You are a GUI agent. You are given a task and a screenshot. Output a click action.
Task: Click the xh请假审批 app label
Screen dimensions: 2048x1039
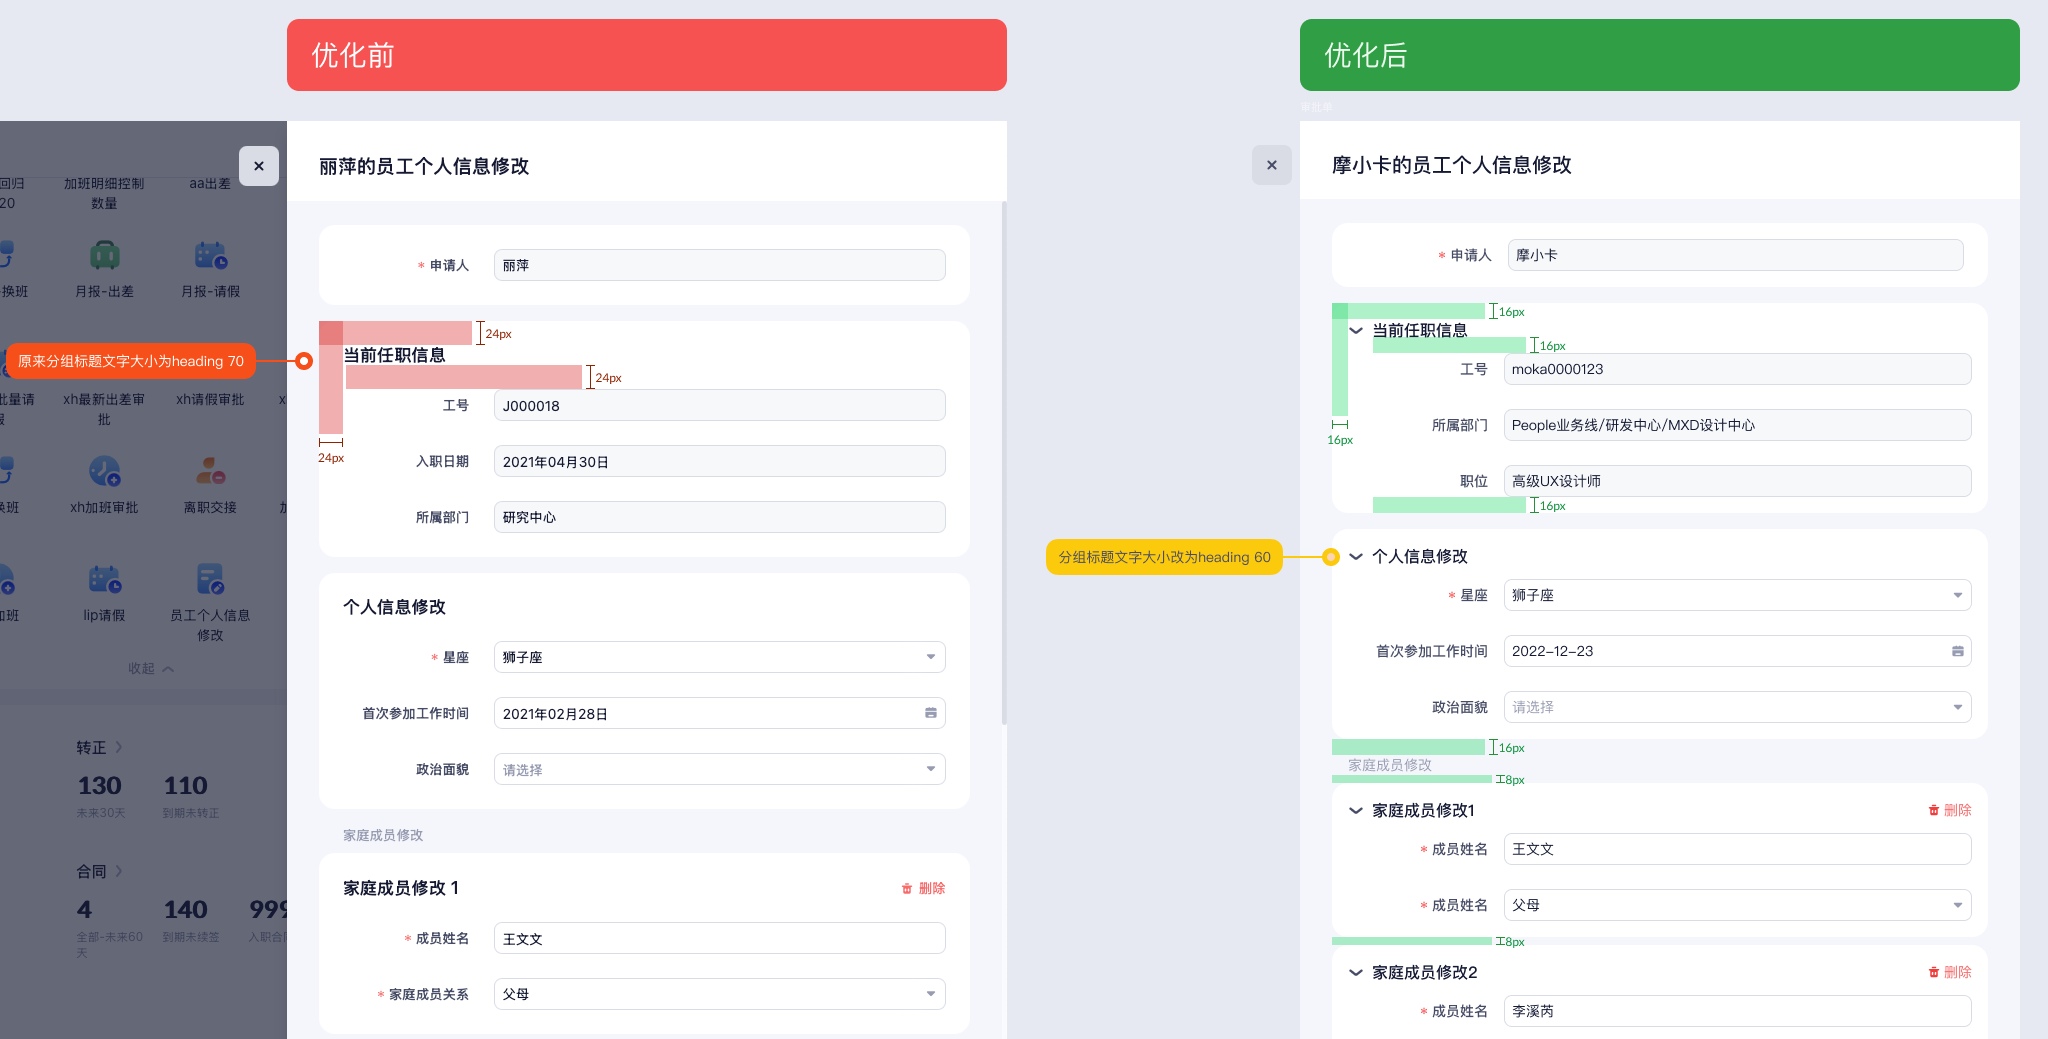210,399
